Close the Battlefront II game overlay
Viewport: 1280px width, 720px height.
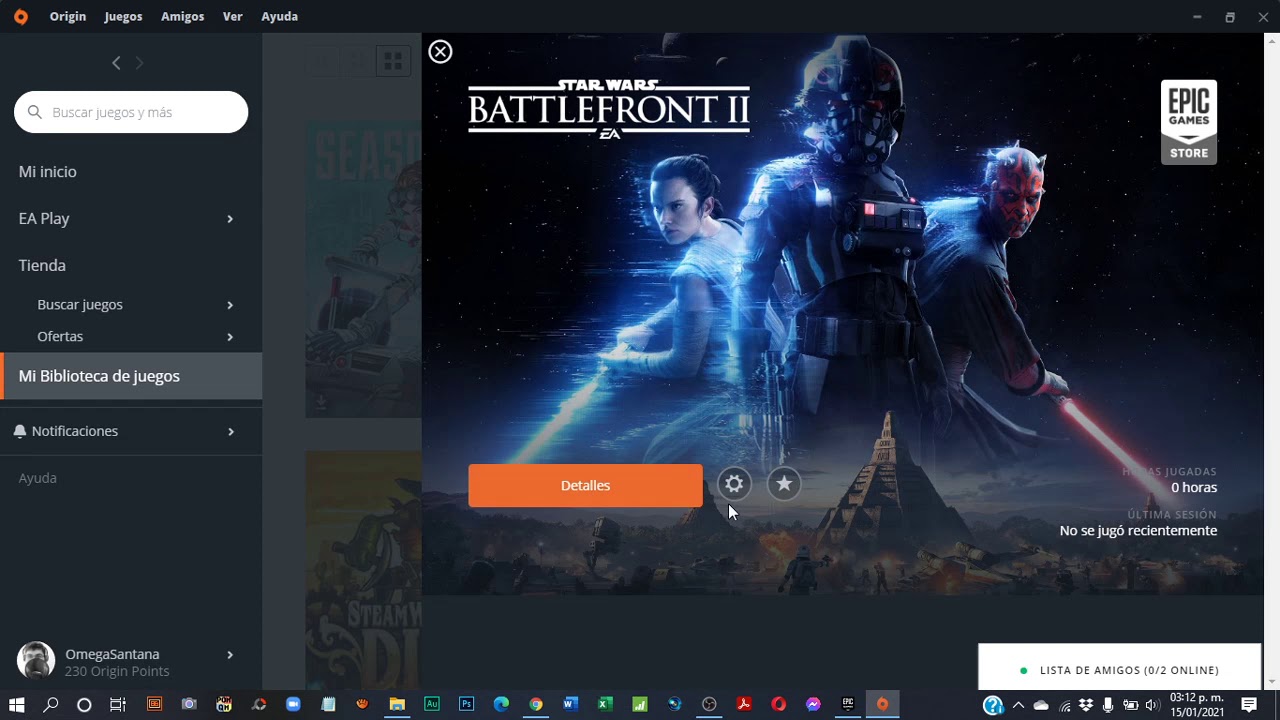(440, 52)
